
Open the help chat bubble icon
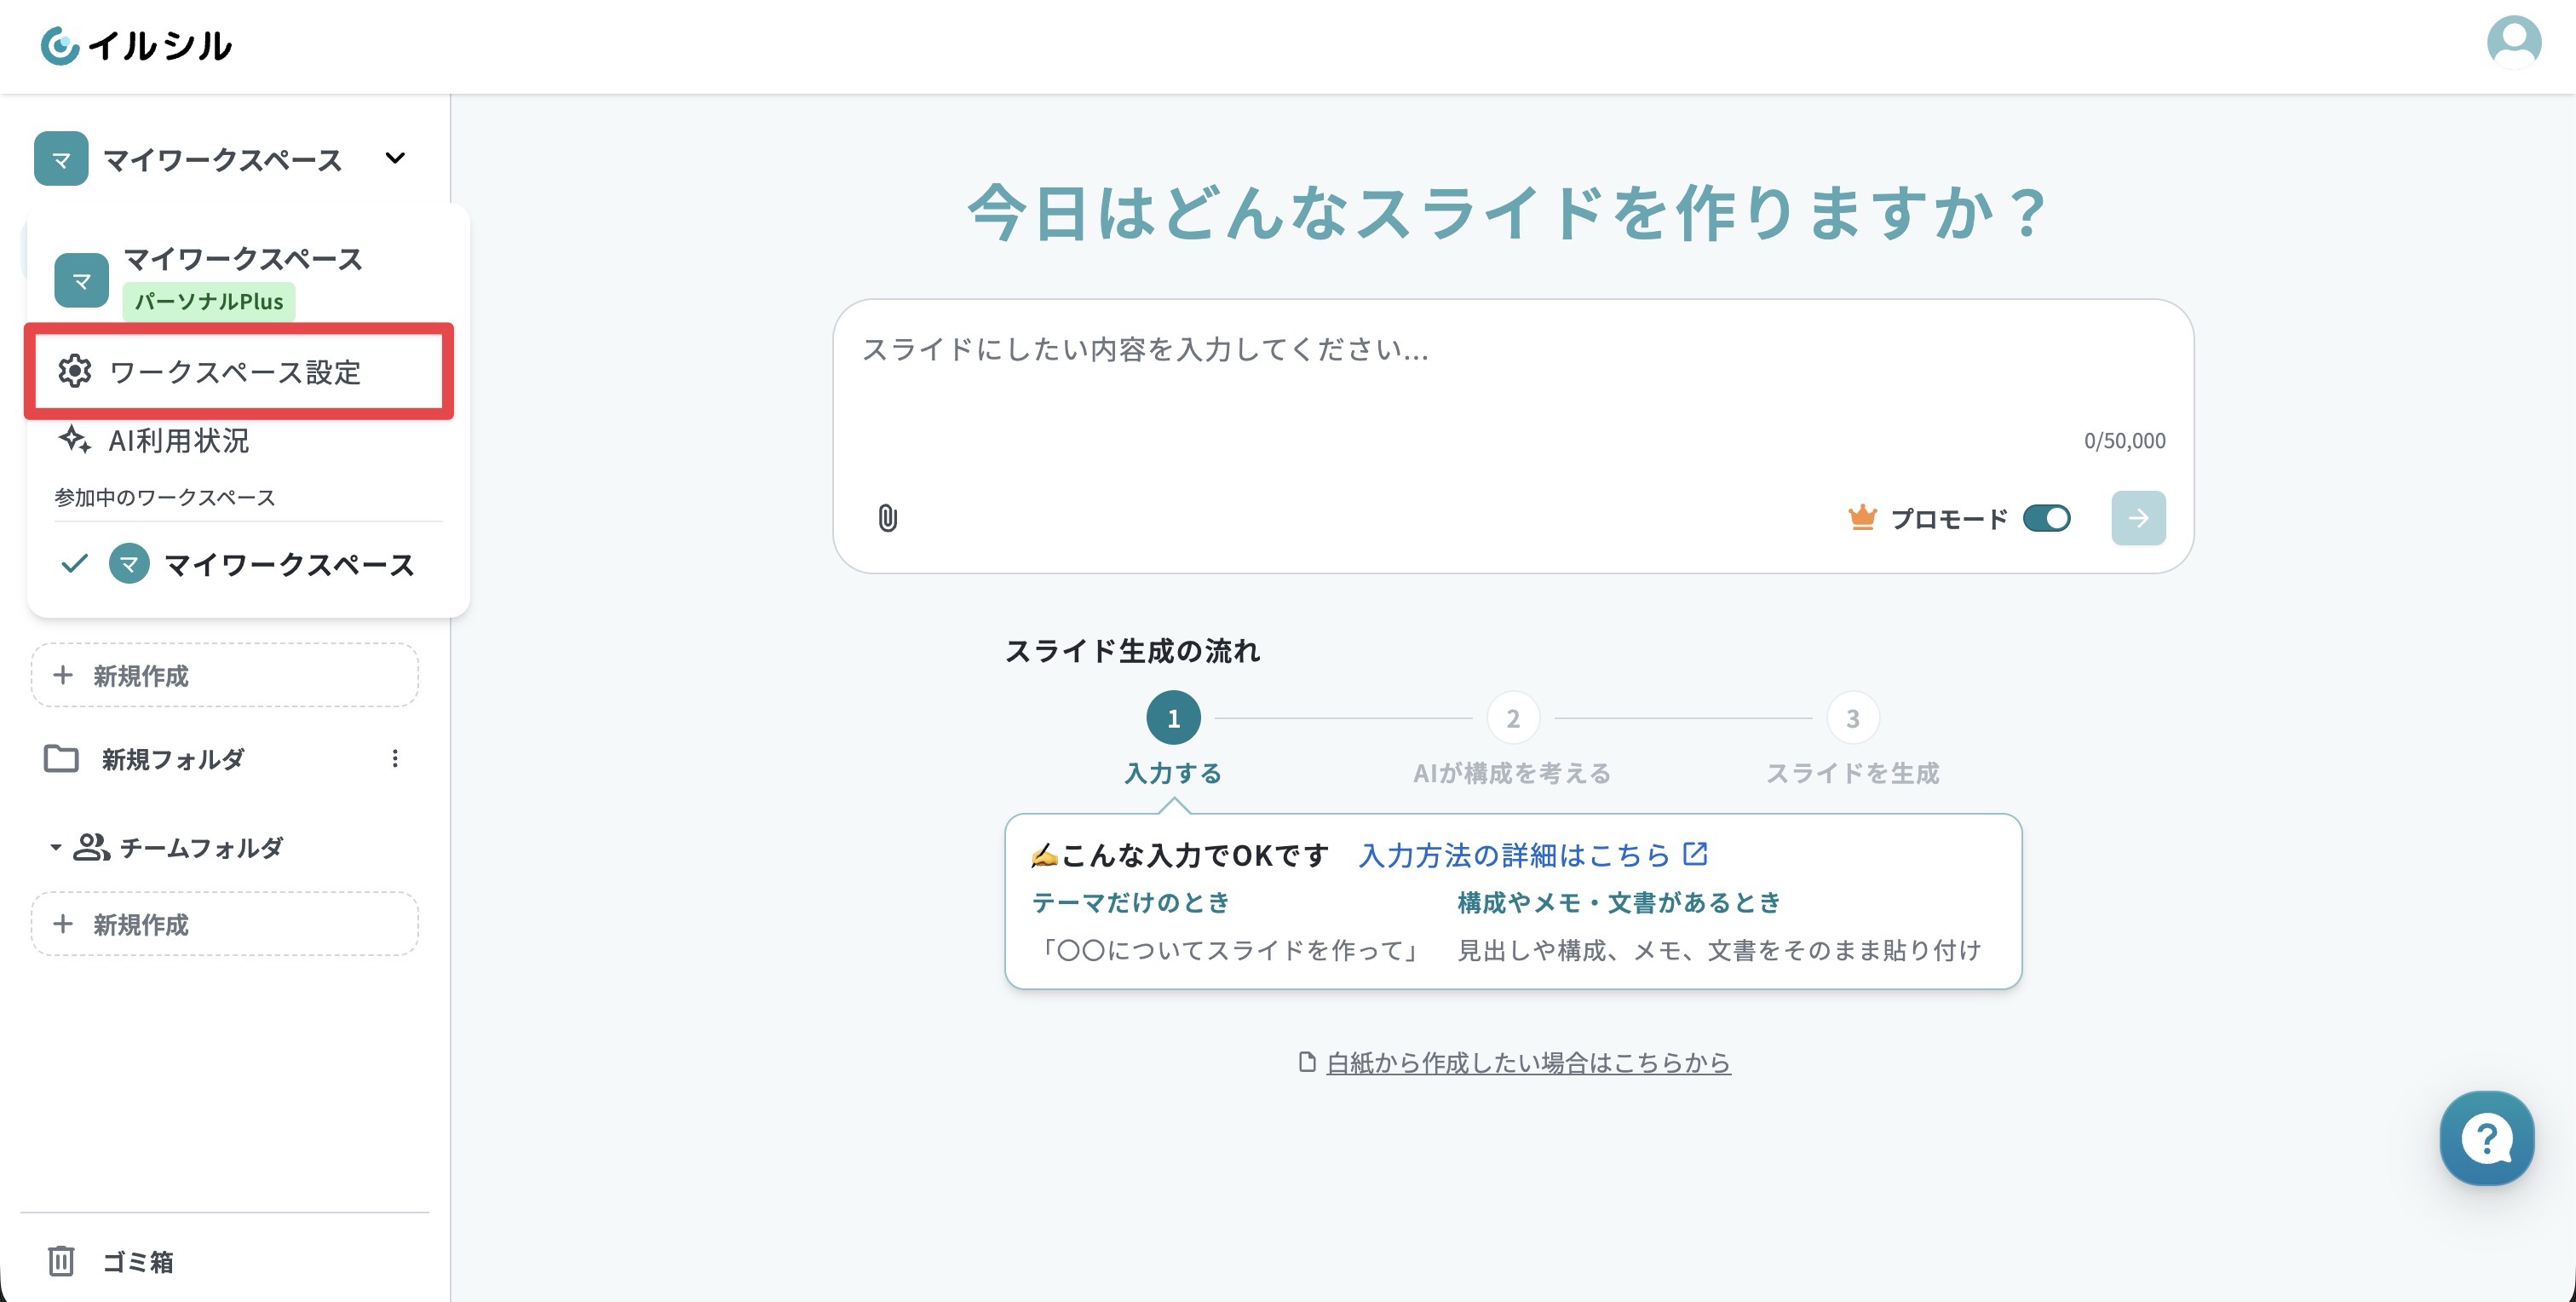pyautogui.click(x=2486, y=1138)
